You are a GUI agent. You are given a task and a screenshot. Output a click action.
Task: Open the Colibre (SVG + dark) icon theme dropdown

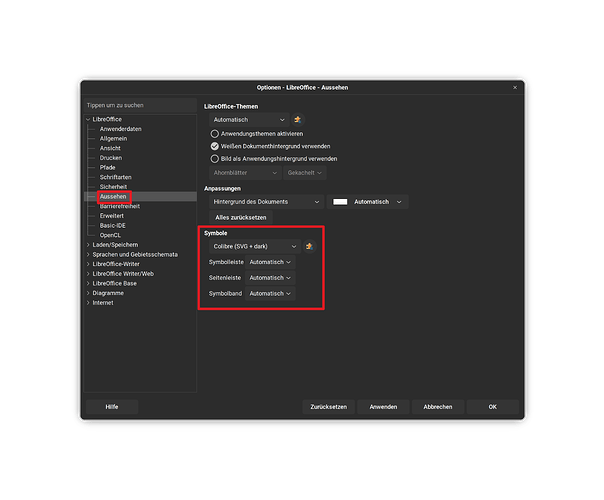(x=254, y=246)
